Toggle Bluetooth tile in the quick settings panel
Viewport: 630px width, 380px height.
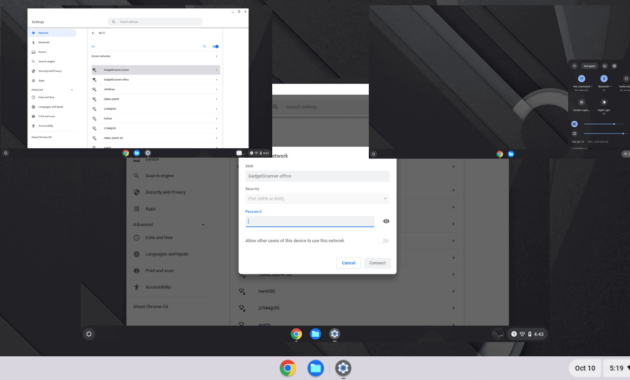pos(604,79)
